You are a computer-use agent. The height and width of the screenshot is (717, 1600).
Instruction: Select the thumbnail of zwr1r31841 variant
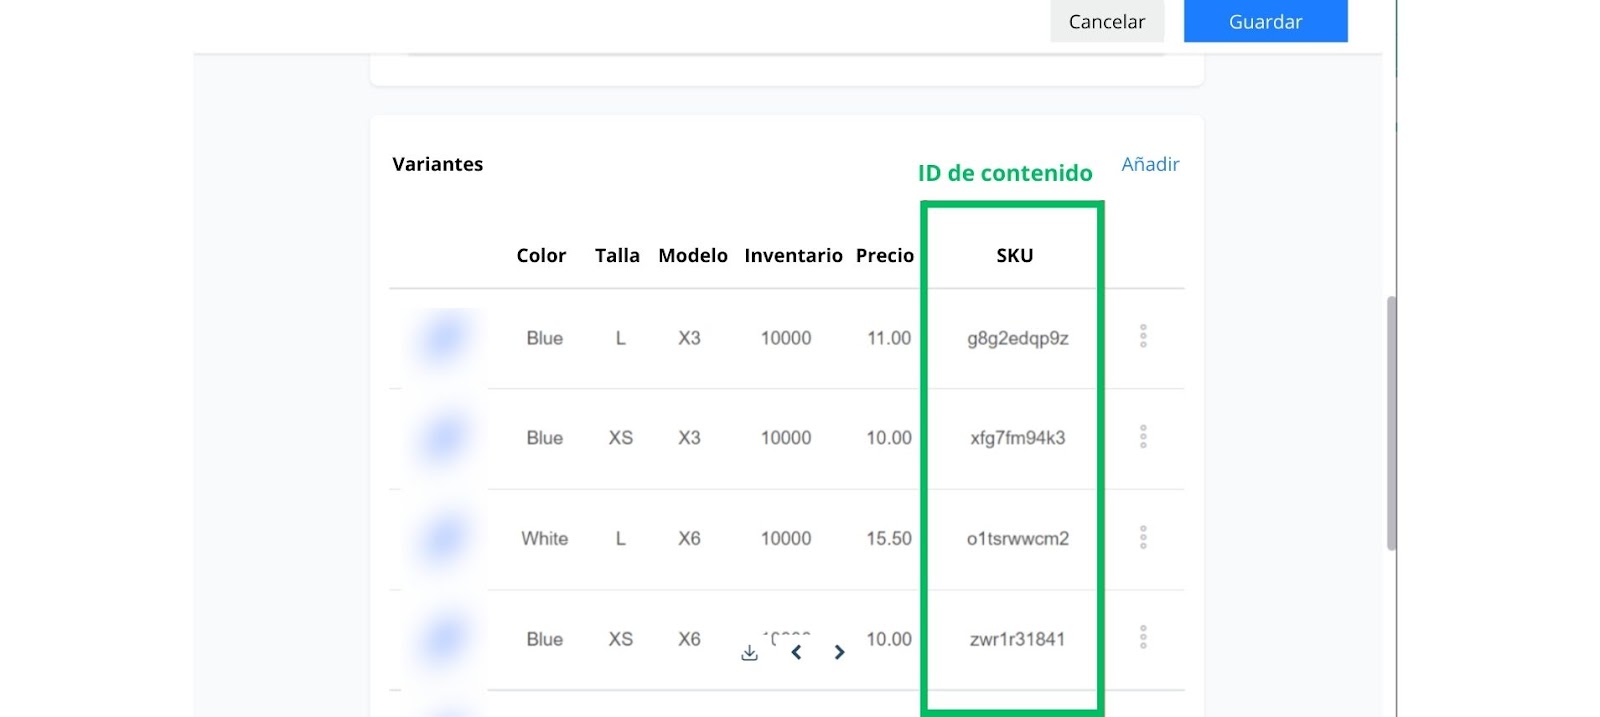444,638
